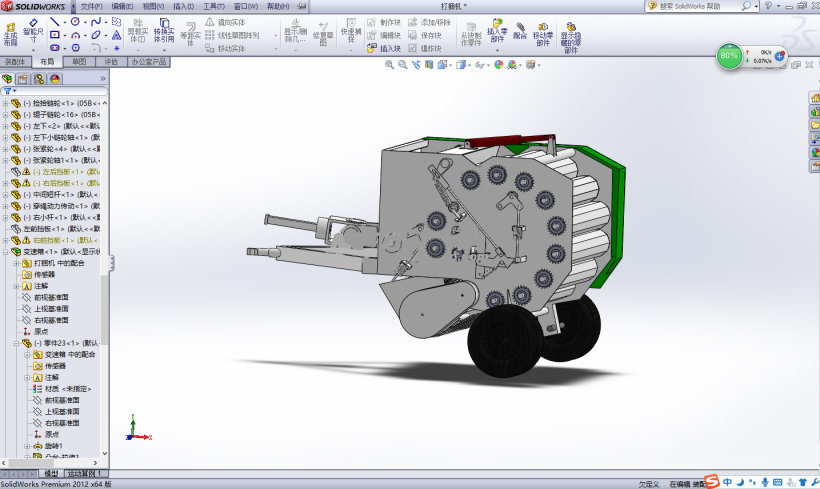The image size is (820, 489).
Task: Open 视图(V) menu
Action: click(153, 6)
